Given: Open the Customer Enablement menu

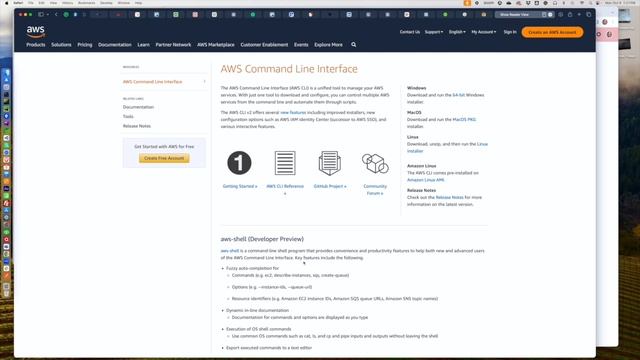Looking at the screenshot, I should coord(264,45).
